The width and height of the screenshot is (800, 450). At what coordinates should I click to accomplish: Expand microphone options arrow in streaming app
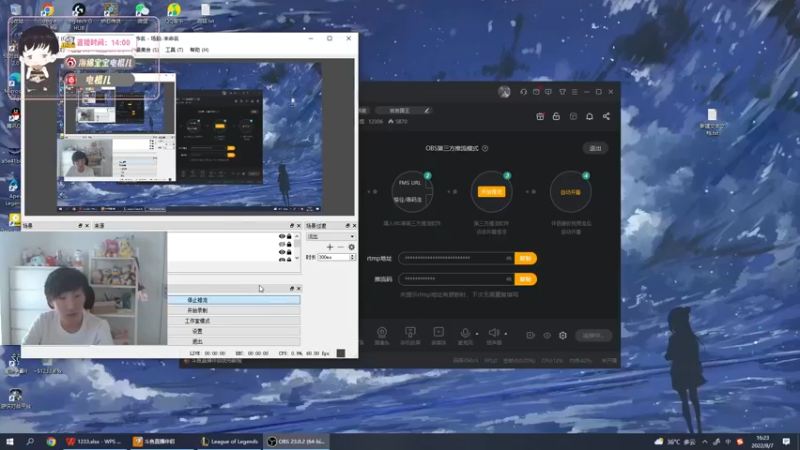pyautogui.click(x=477, y=334)
